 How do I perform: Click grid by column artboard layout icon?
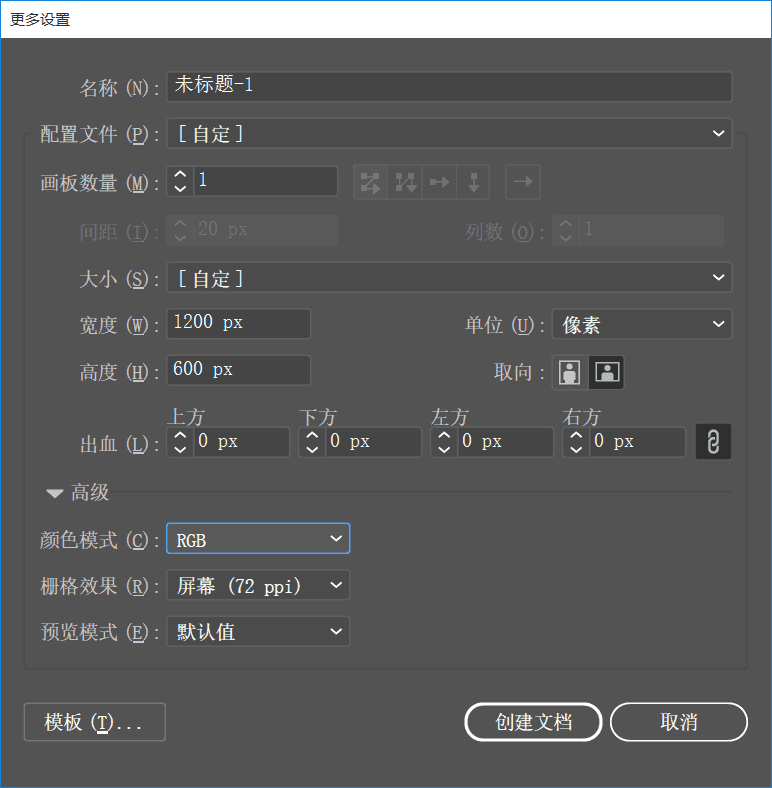click(x=405, y=182)
